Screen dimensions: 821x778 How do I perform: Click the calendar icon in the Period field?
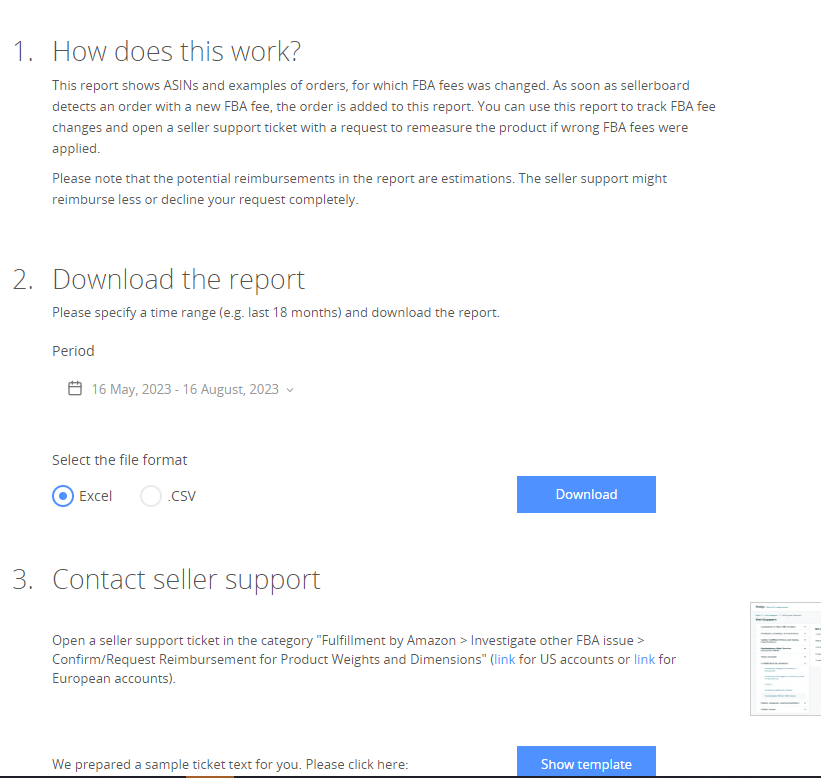click(x=74, y=389)
